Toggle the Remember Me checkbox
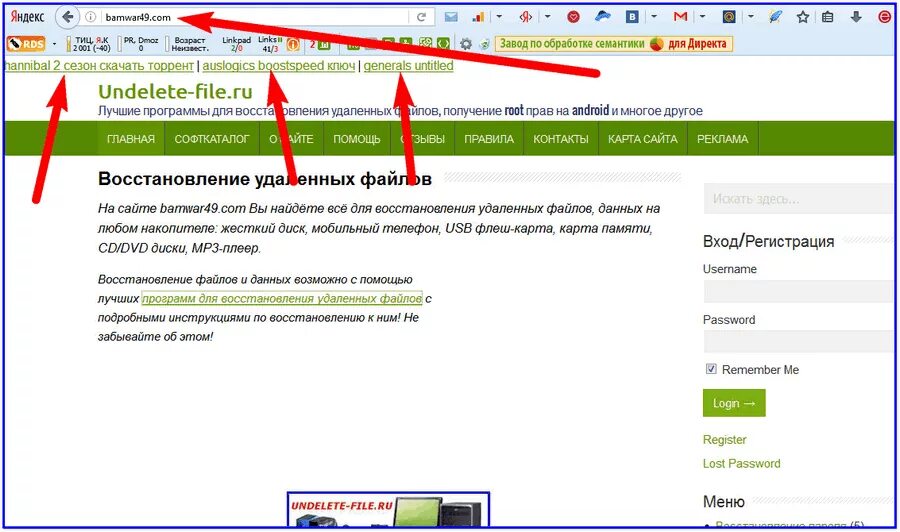This screenshot has width=900, height=532. pos(711,369)
